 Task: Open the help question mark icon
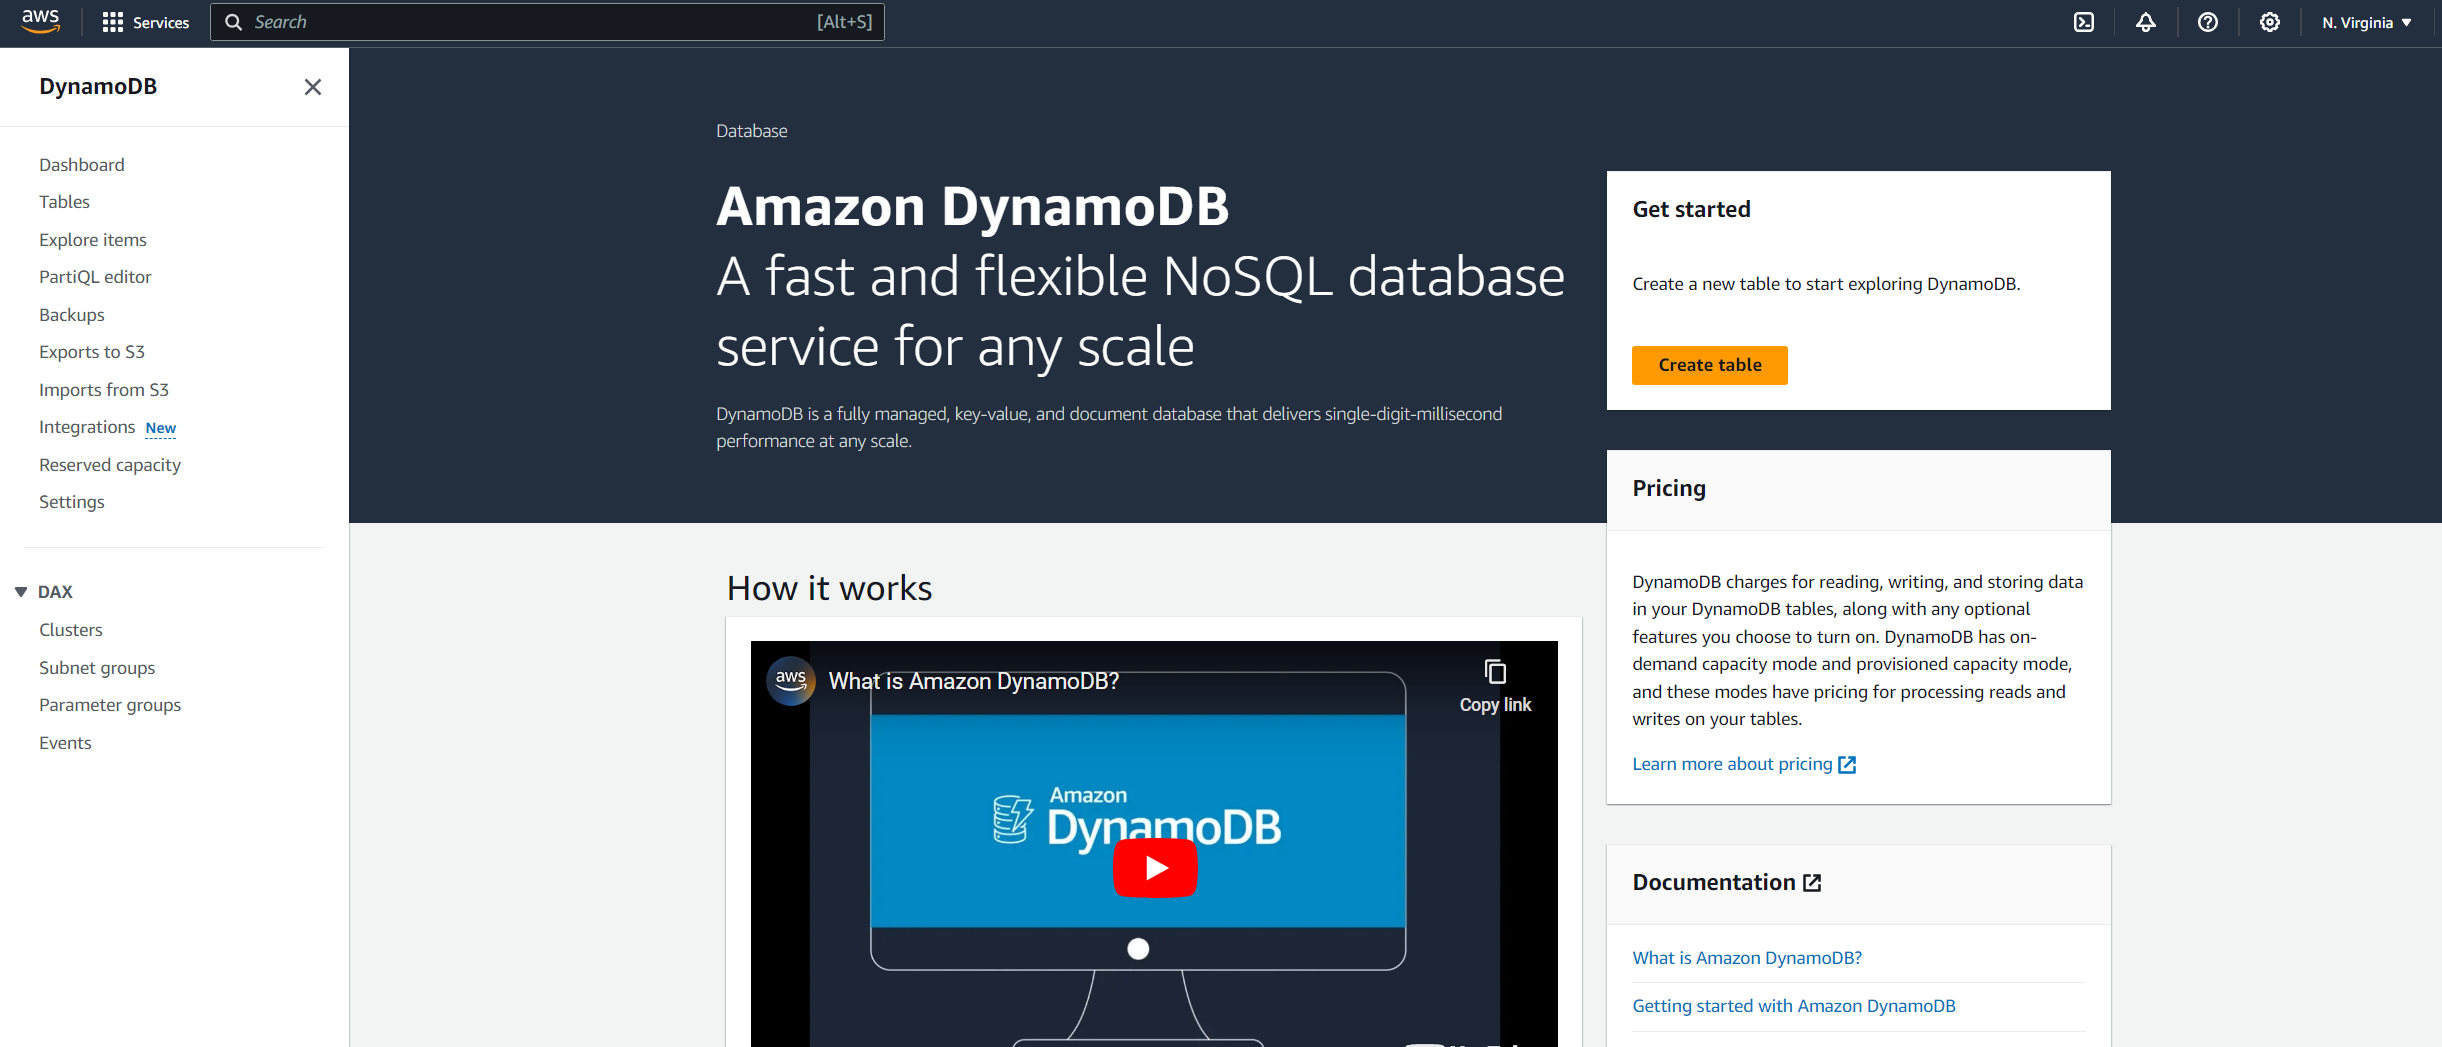(x=2208, y=22)
